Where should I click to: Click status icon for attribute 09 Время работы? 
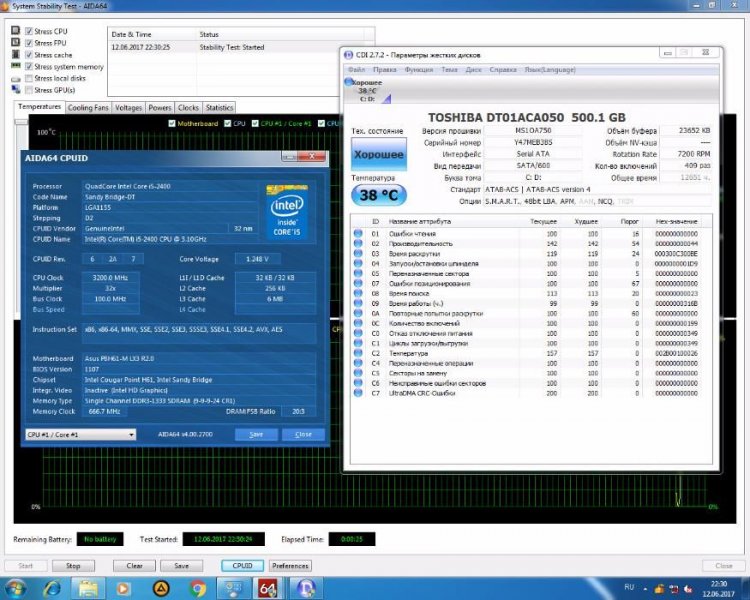(358, 303)
